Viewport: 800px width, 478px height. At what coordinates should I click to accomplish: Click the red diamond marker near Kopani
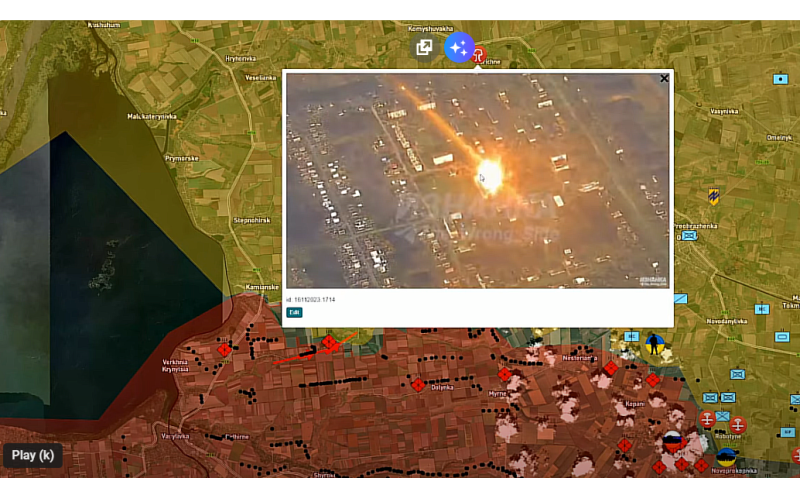click(653, 380)
